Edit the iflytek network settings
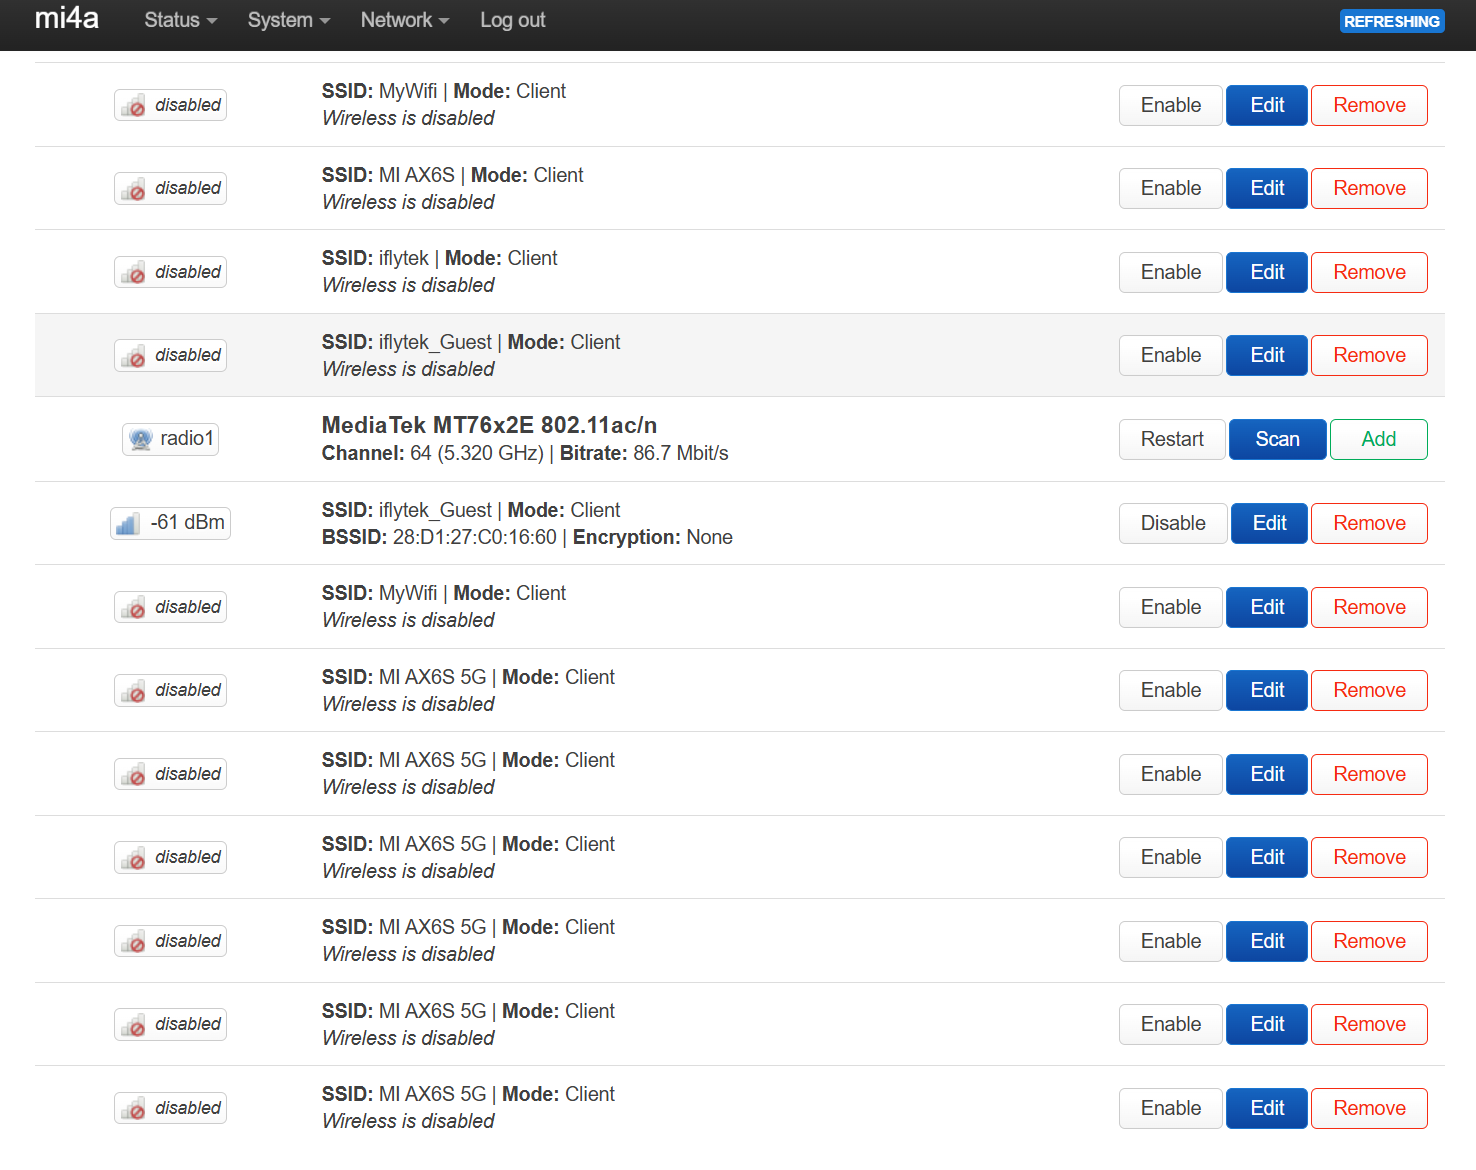 coord(1266,272)
